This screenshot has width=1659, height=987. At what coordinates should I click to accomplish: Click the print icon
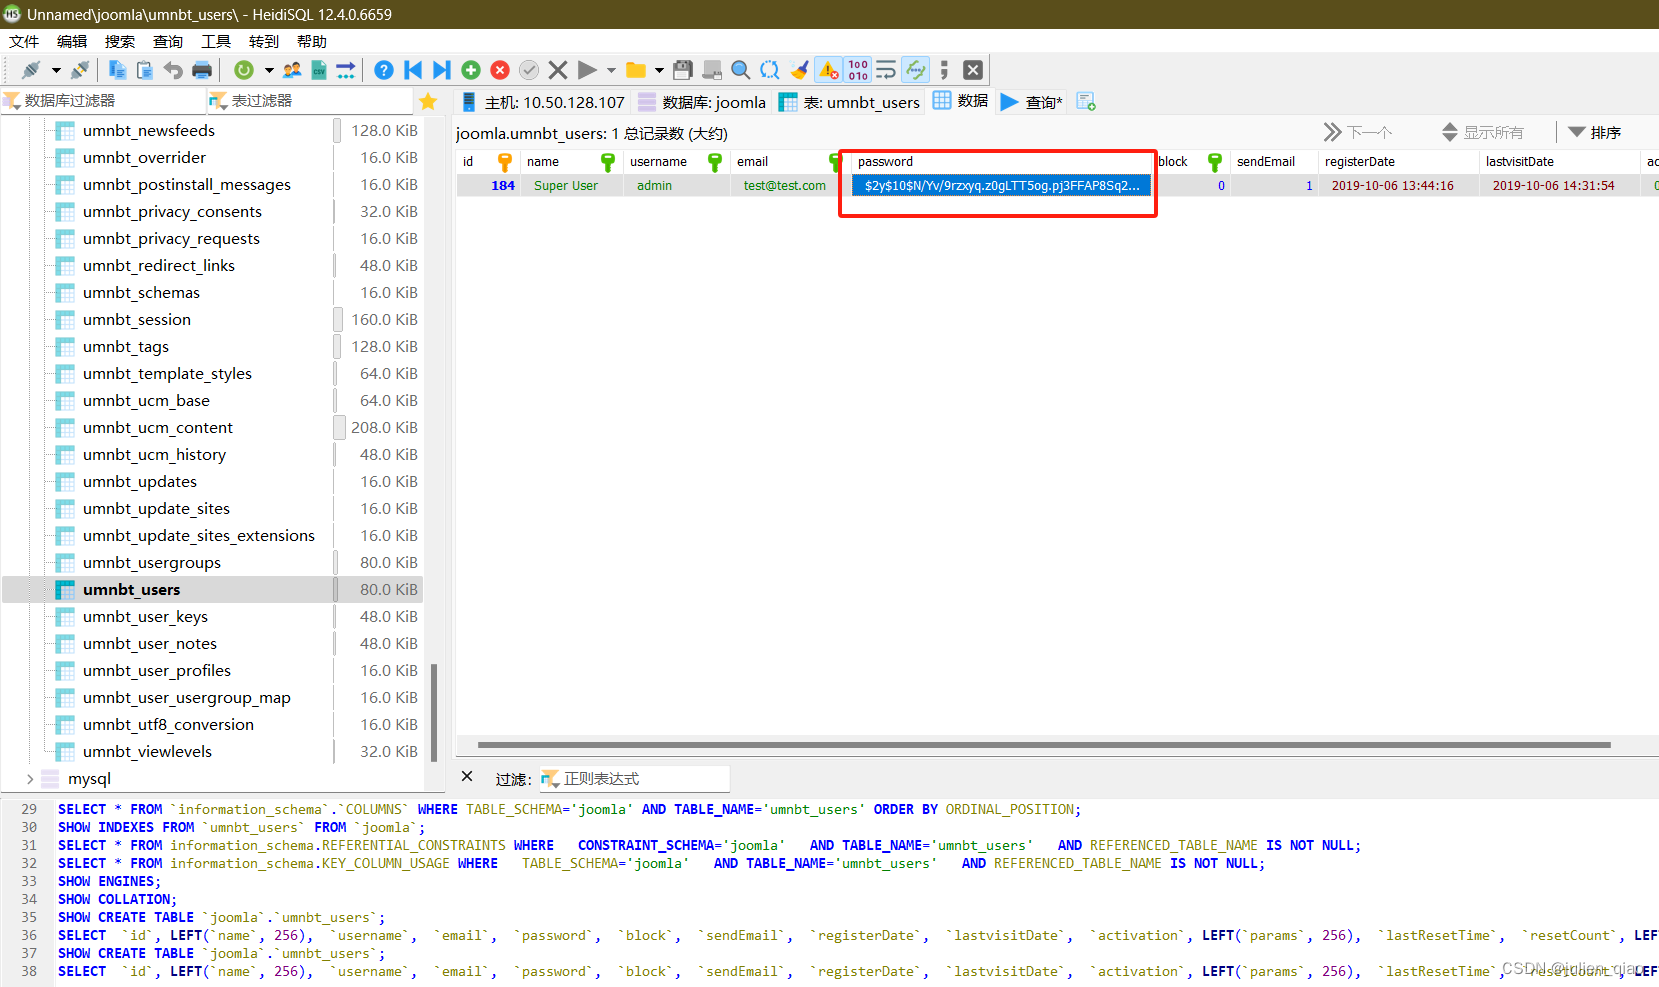(x=202, y=70)
